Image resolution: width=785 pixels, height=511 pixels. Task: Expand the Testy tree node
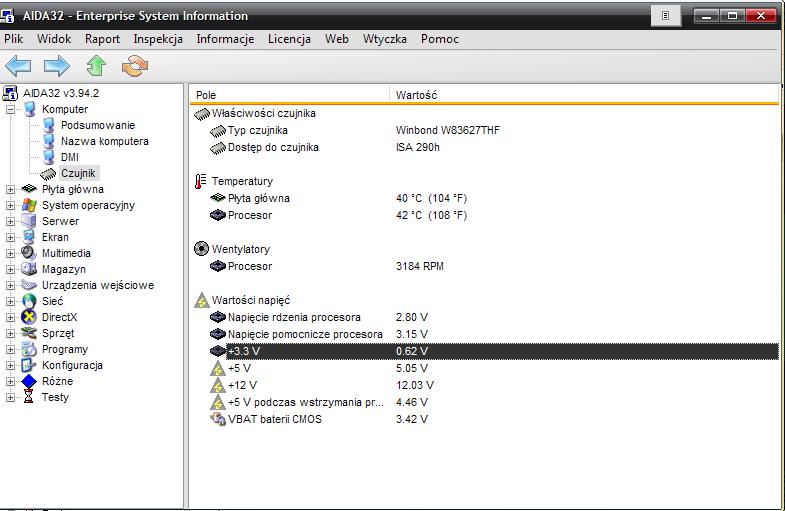point(10,397)
